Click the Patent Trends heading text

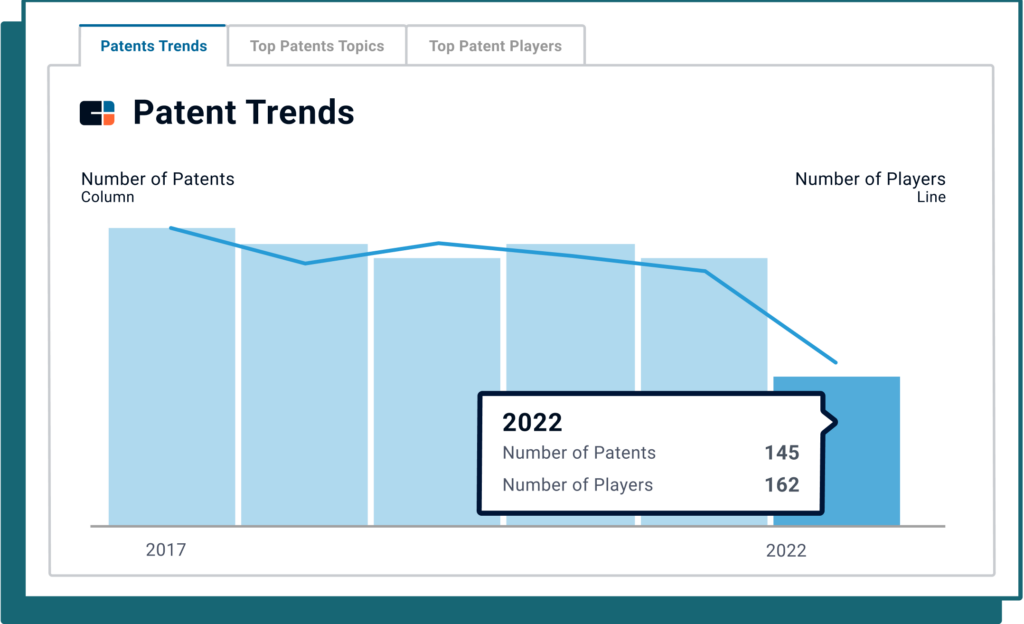(243, 112)
